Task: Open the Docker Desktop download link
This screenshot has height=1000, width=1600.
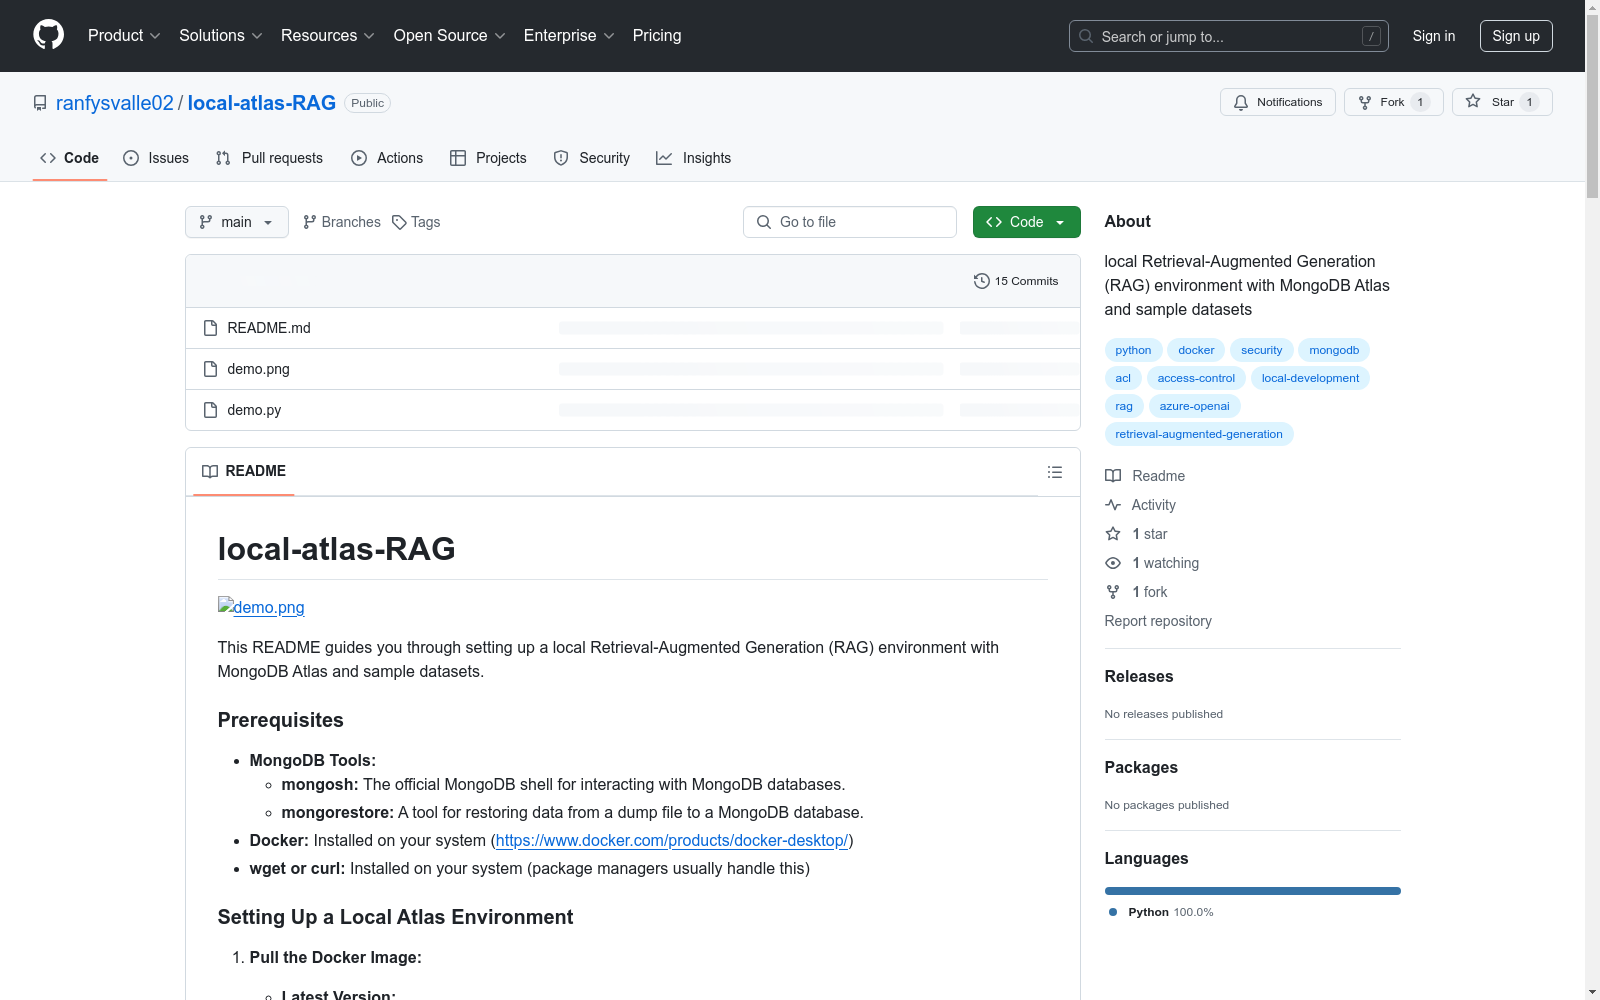Action: 672,840
